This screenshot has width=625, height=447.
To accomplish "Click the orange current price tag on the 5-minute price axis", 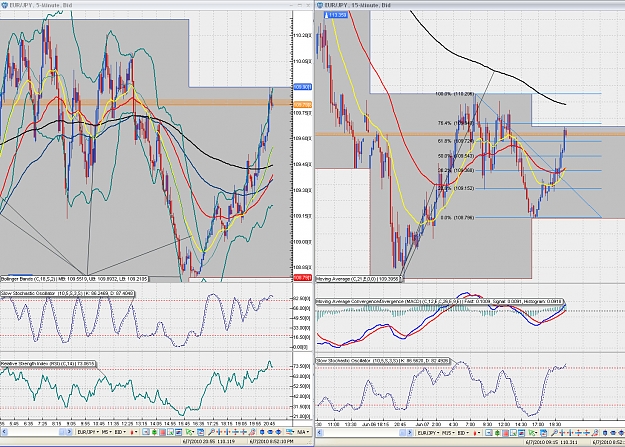I will click(303, 104).
